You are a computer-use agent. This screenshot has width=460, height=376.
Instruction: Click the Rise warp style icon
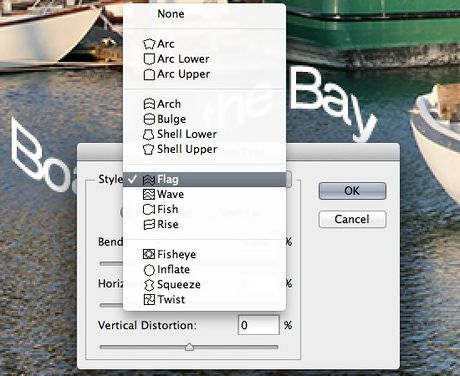pos(149,224)
